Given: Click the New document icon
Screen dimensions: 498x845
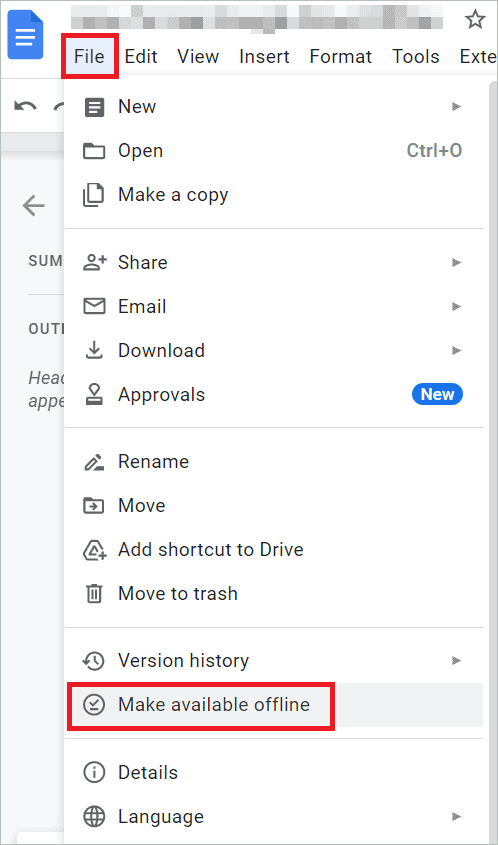Looking at the screenshot, I should click(x=94, y=107).
